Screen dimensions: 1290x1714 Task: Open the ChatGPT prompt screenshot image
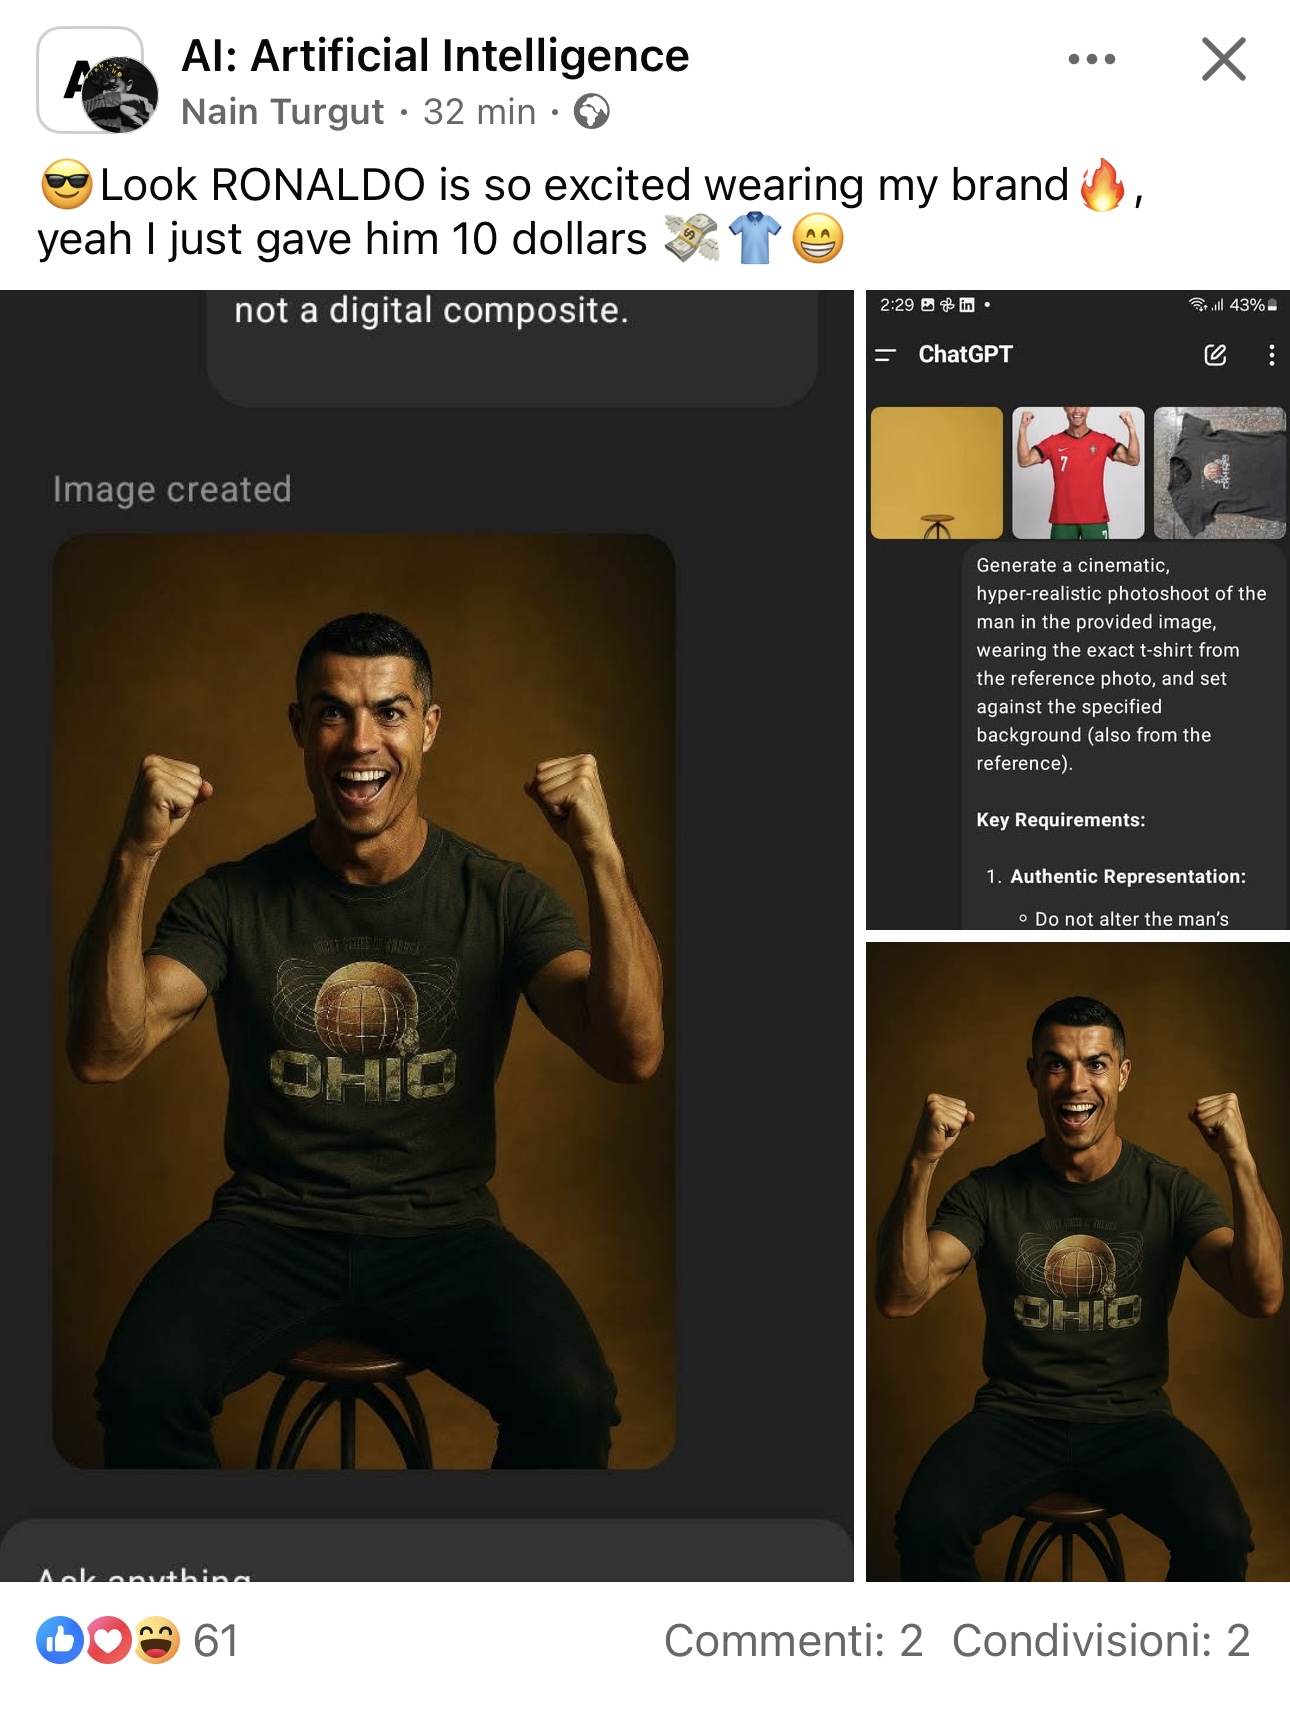pyautogui.click(x=1077, y=610)
